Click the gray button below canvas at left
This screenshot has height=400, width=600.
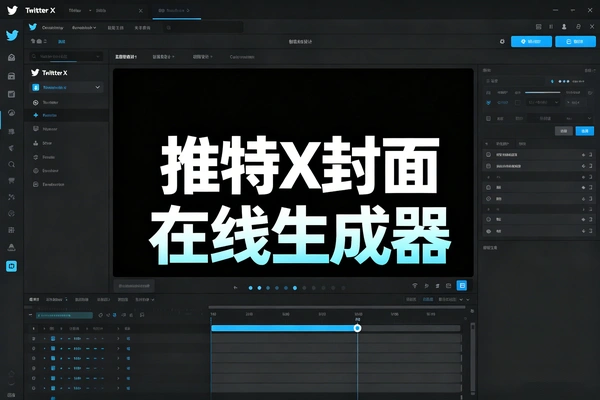click(134, 286)
